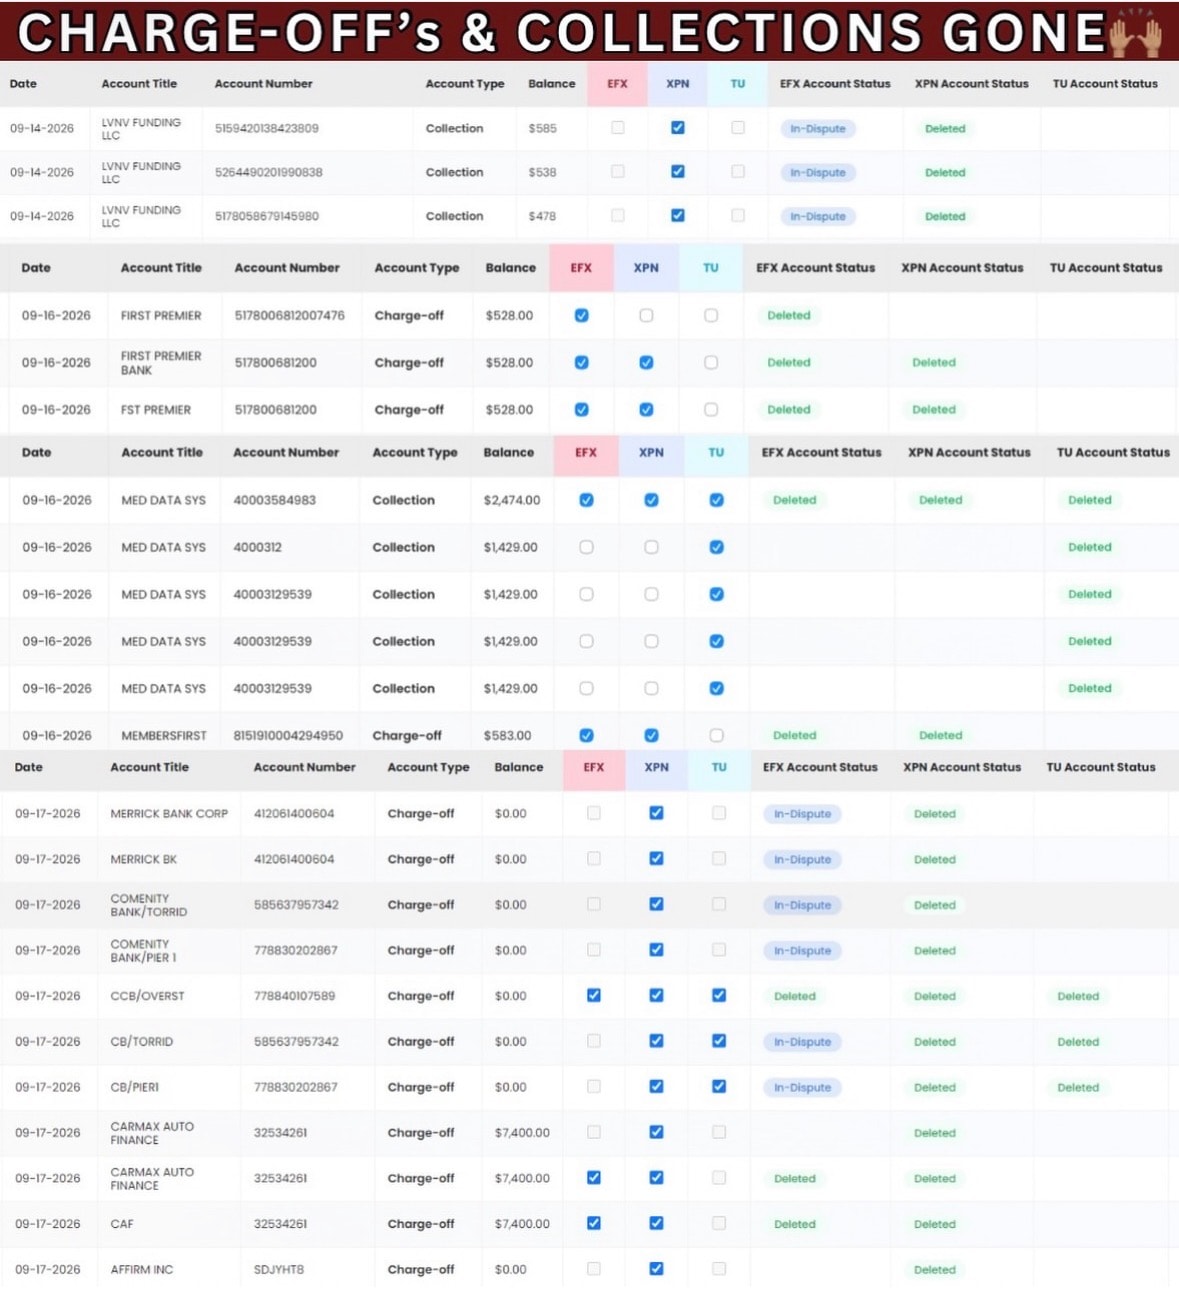Click Account Title header above MED DATA SYS rows

(x=162, y=452)
